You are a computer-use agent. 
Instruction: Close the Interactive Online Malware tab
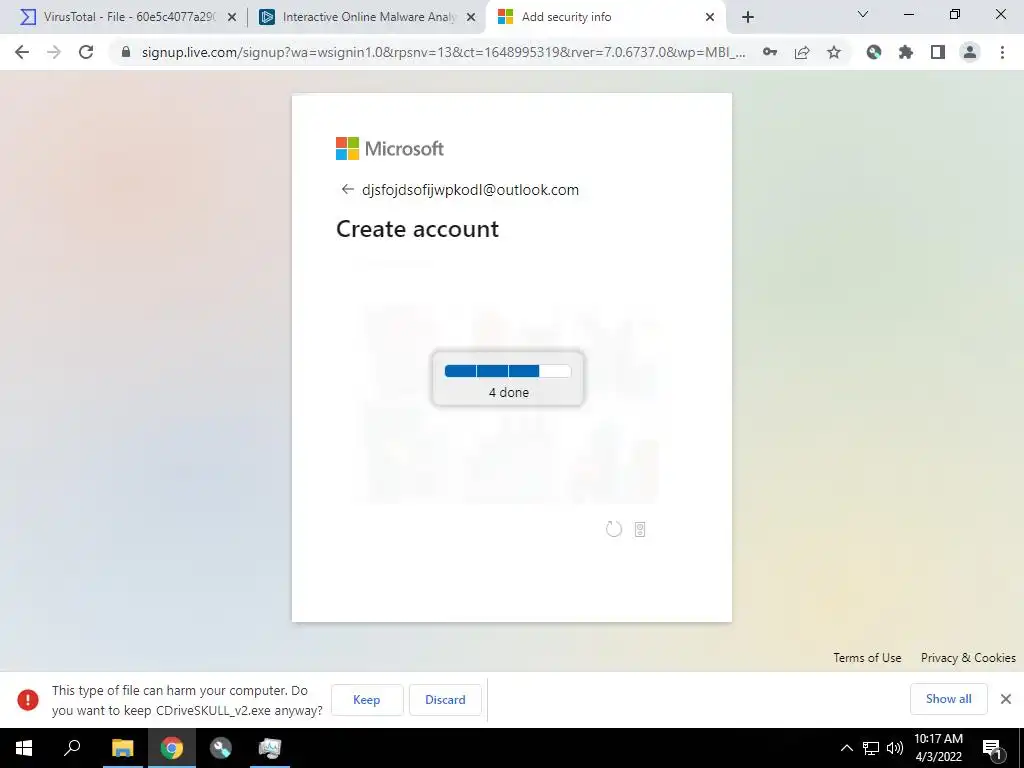point(471,18)
